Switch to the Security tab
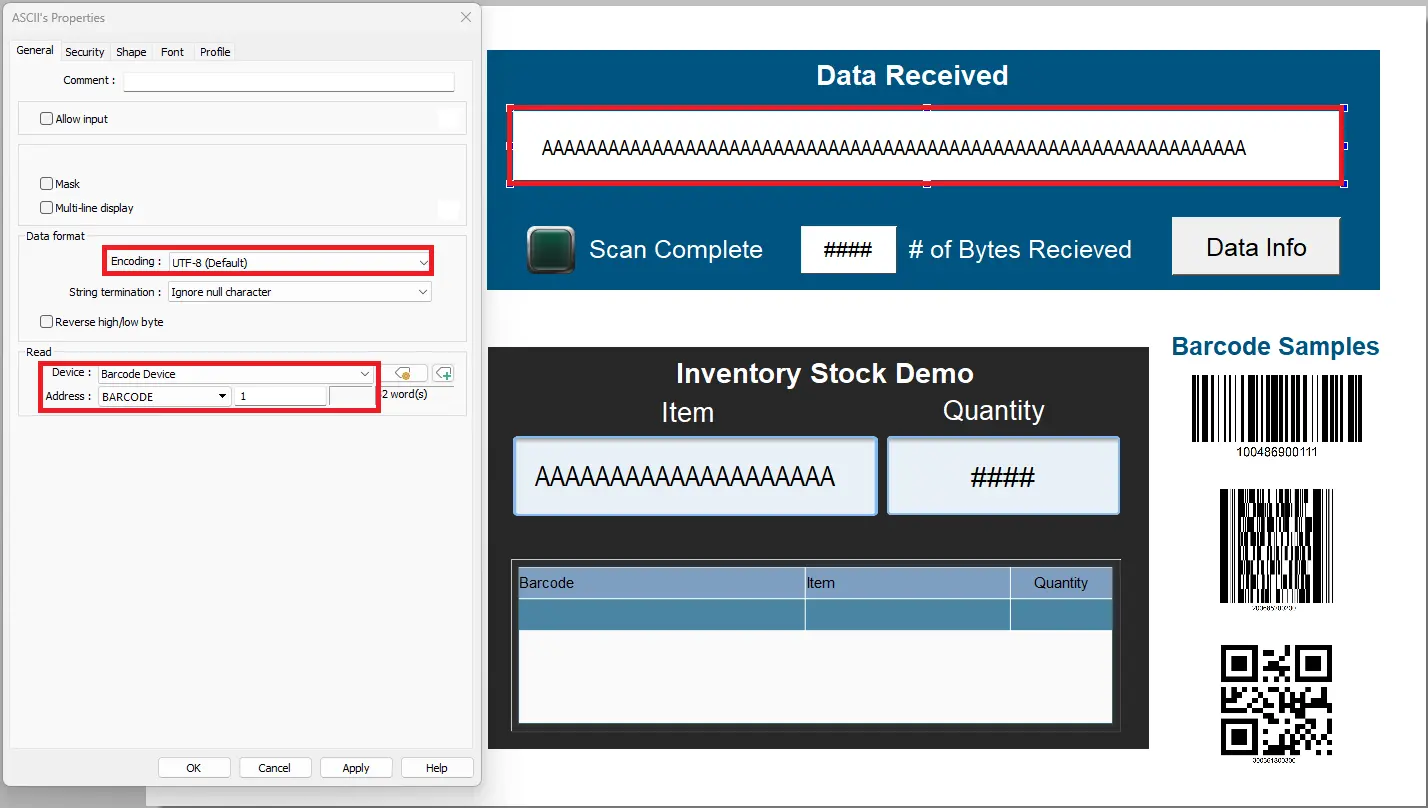 click(x=84, y=51)
